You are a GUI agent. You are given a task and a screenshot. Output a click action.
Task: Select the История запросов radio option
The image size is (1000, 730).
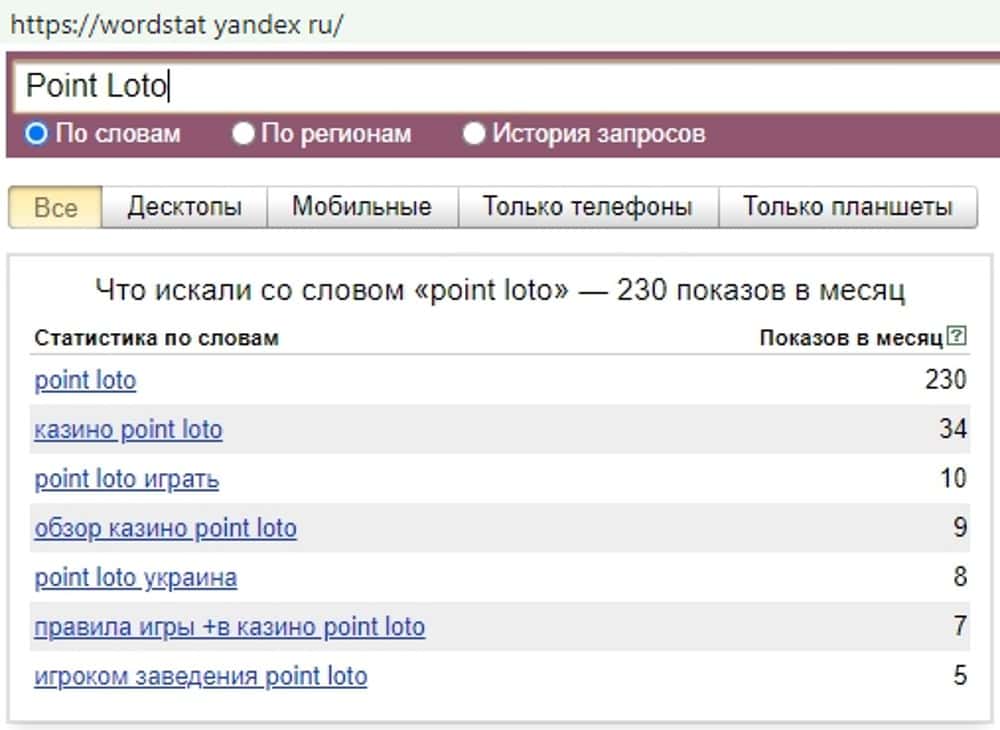tap(474, 134)
